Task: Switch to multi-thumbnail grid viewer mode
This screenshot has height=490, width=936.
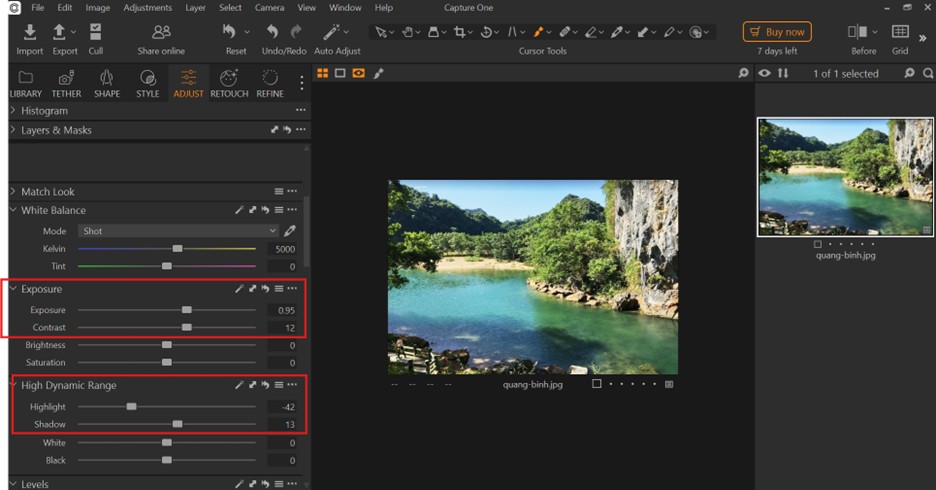Action: click(x=323, y=73)
